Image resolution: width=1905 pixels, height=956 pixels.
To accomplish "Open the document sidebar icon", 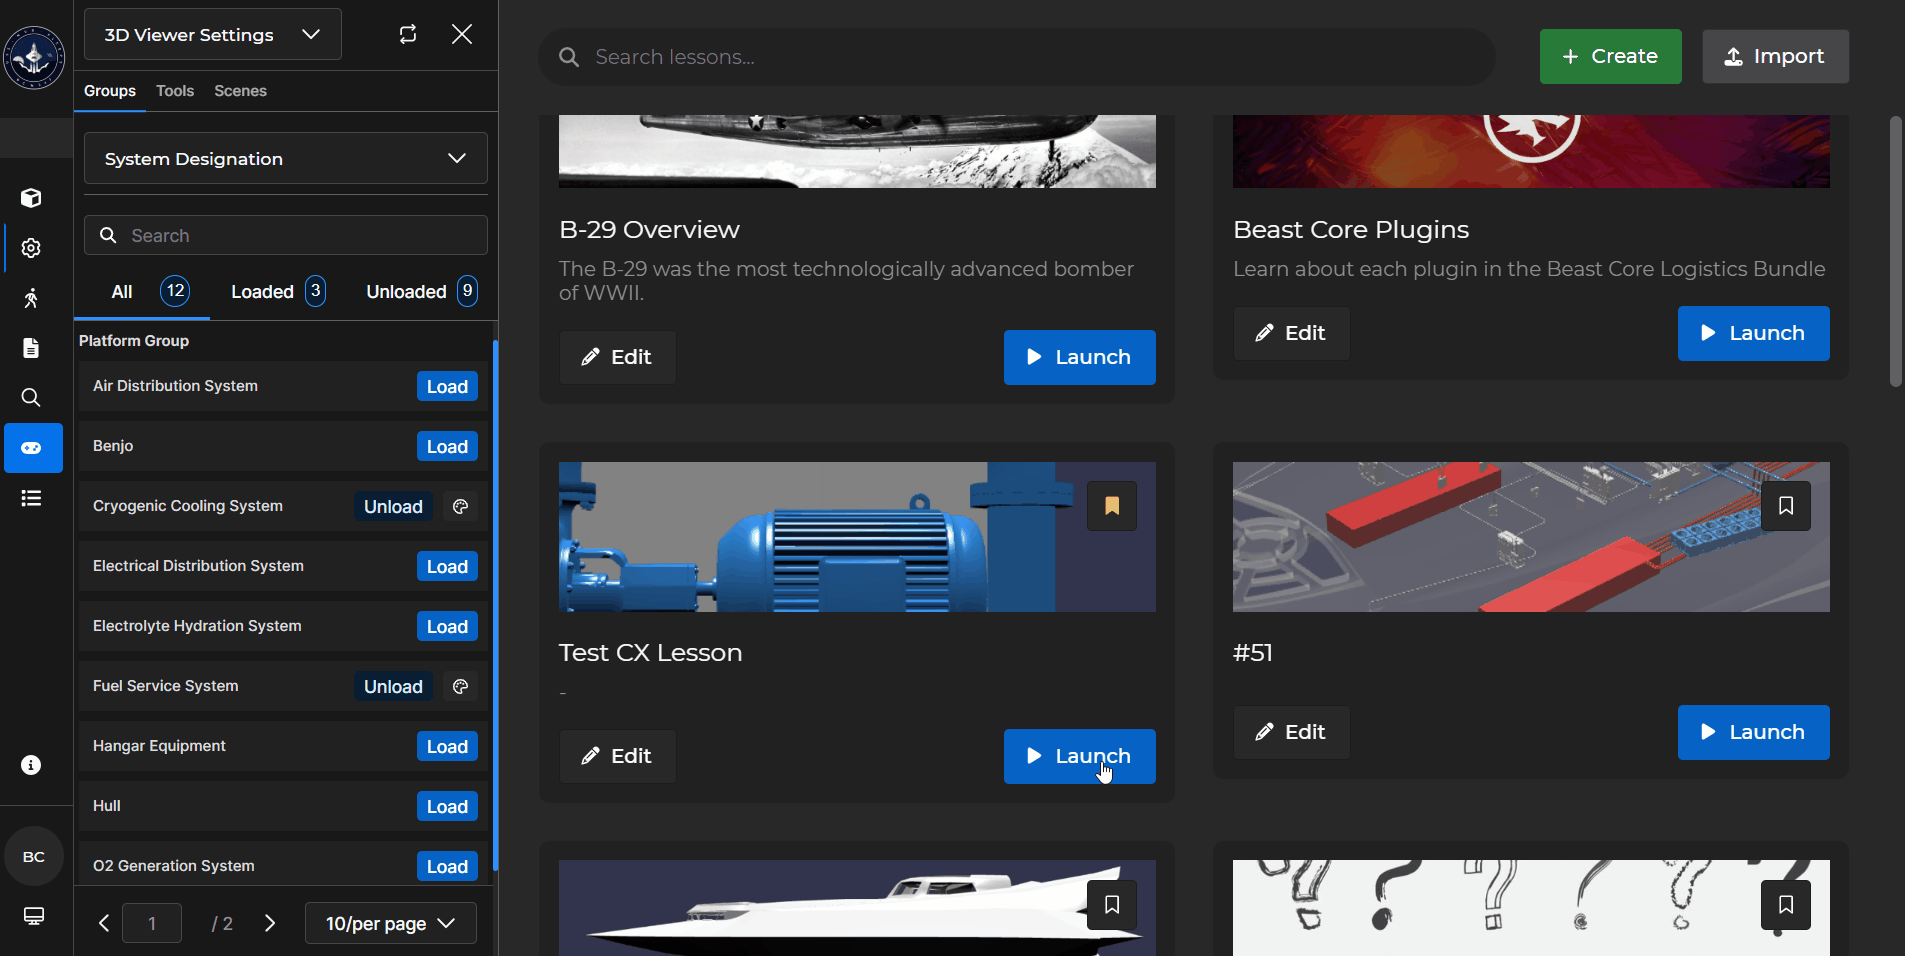I will click(x=31, y=348).
